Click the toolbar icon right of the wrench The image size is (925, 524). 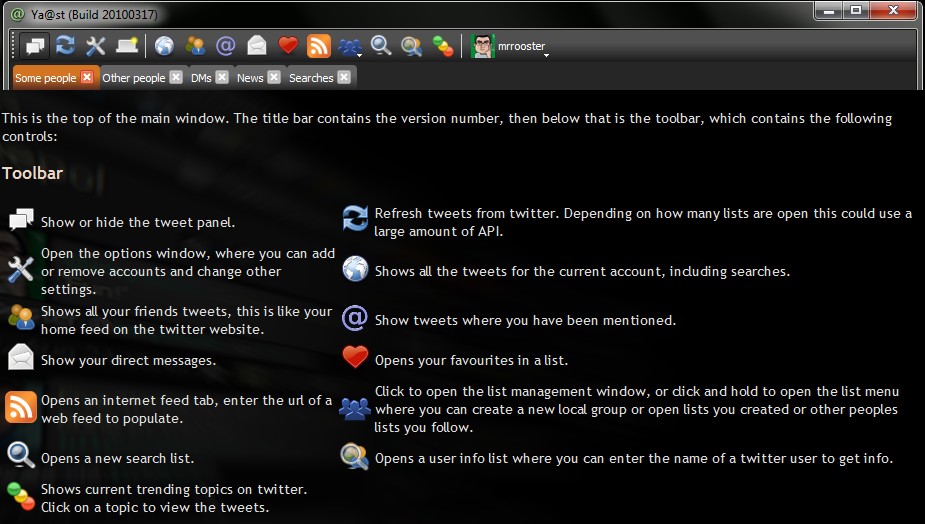coord(127,45)
